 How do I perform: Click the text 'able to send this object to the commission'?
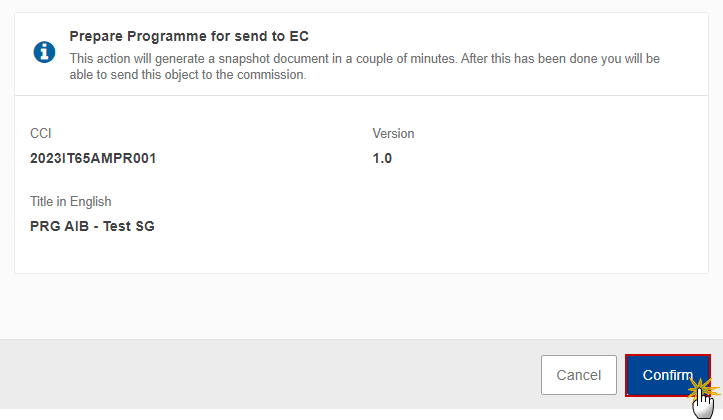(188, 75)
